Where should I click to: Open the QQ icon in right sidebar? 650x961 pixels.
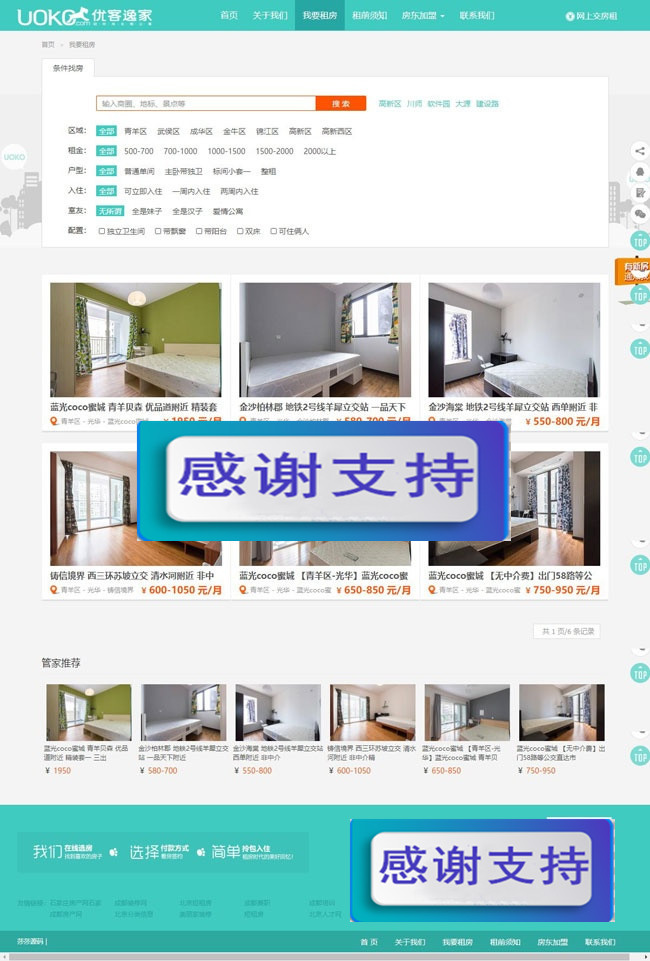(640, 172)
